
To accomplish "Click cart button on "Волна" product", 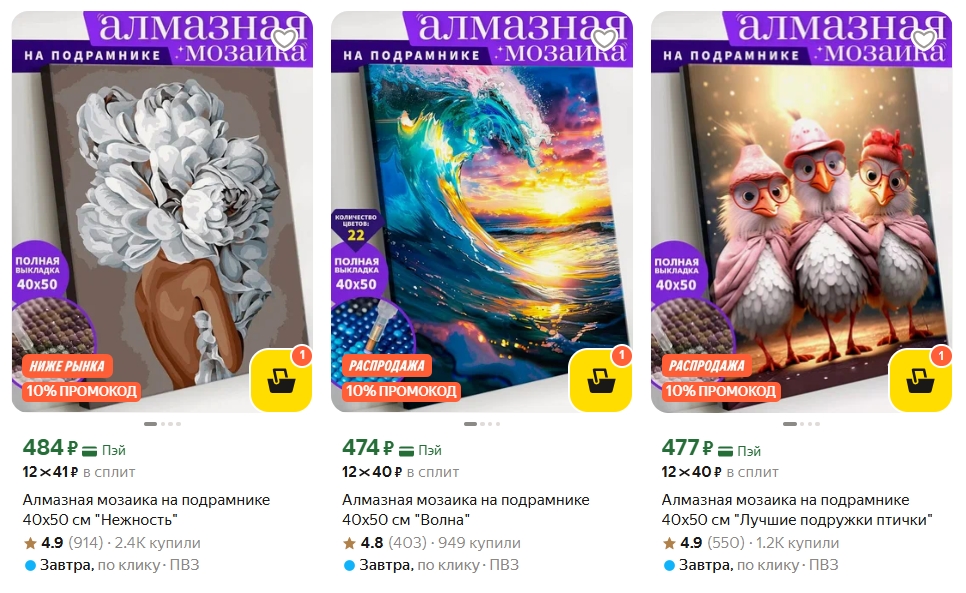I will [601, 380].
